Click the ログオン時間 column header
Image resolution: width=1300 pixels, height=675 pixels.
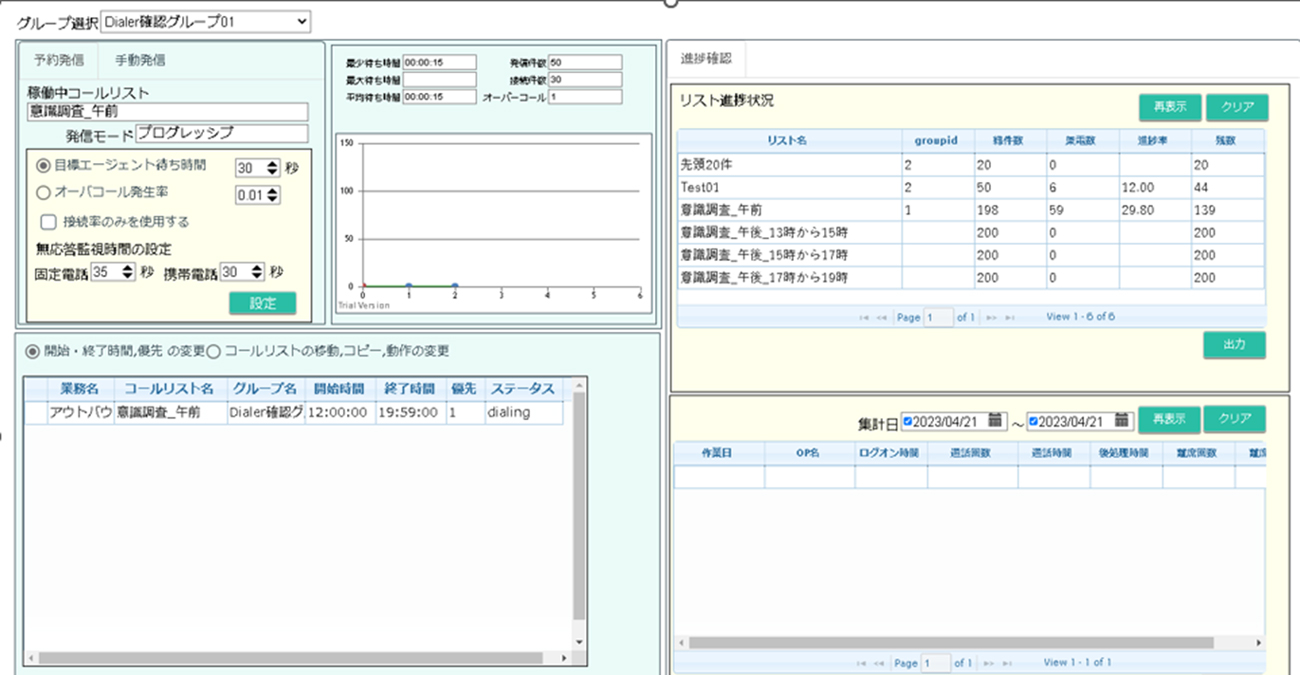891,453
